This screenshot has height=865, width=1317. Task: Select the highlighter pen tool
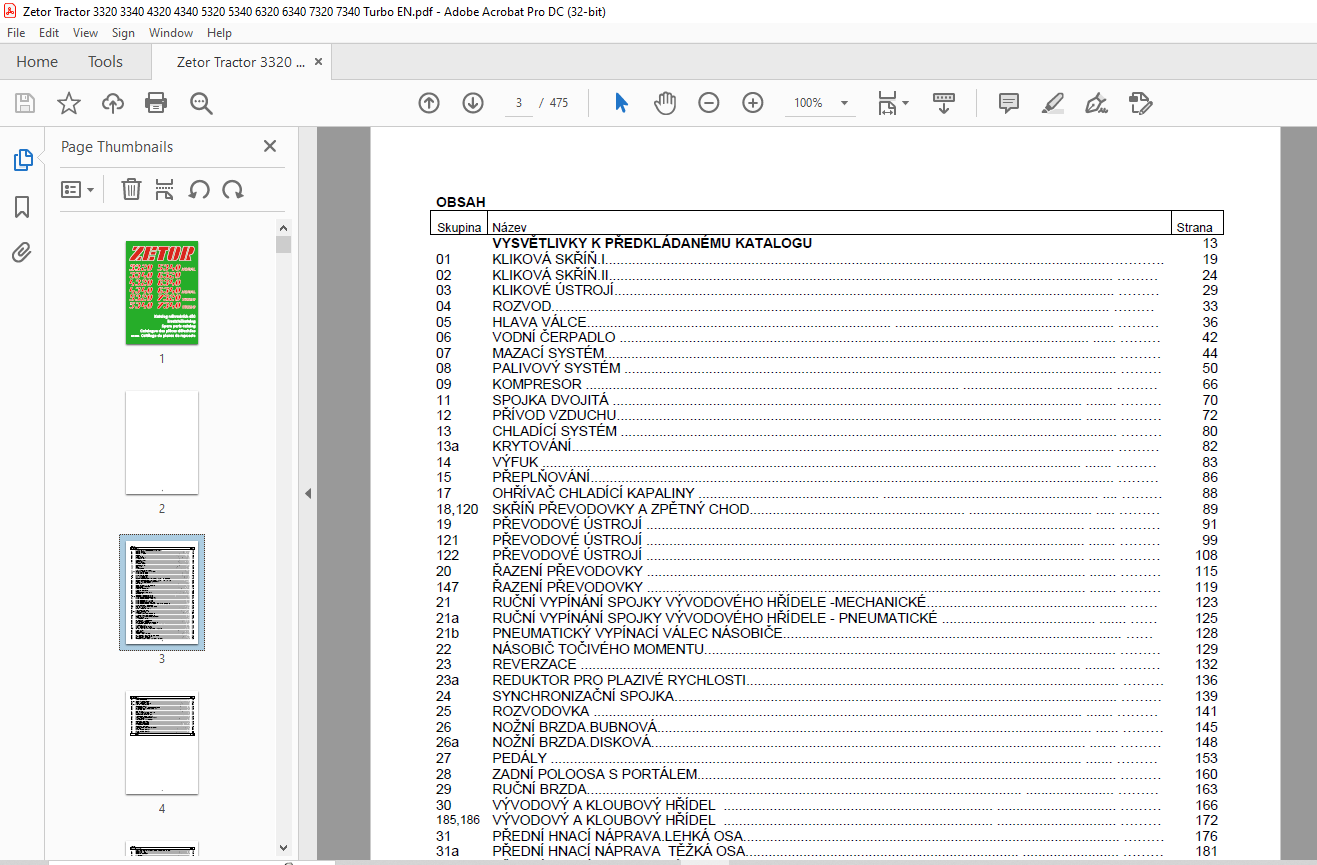tap(1052, 103)
